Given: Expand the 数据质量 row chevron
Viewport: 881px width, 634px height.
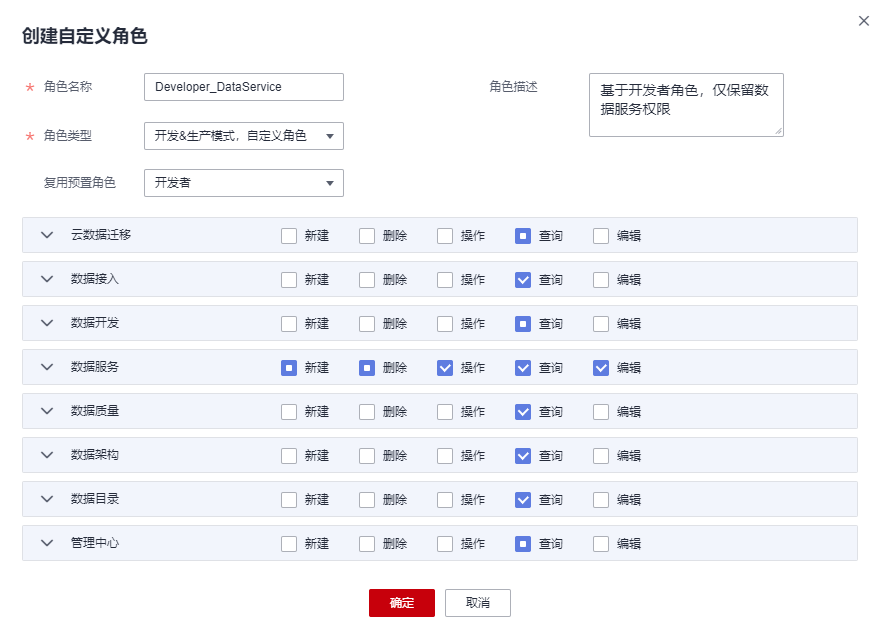Looking at the screenshot, I should [x=47, y=412].
